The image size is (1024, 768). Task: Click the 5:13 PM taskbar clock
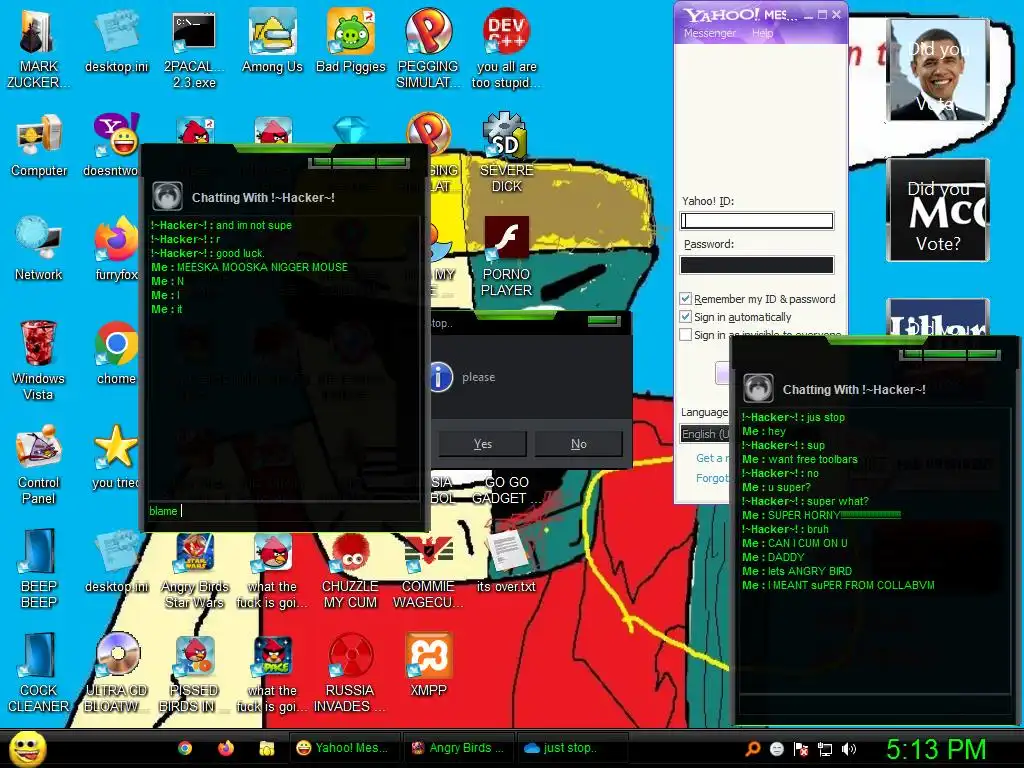936,749
